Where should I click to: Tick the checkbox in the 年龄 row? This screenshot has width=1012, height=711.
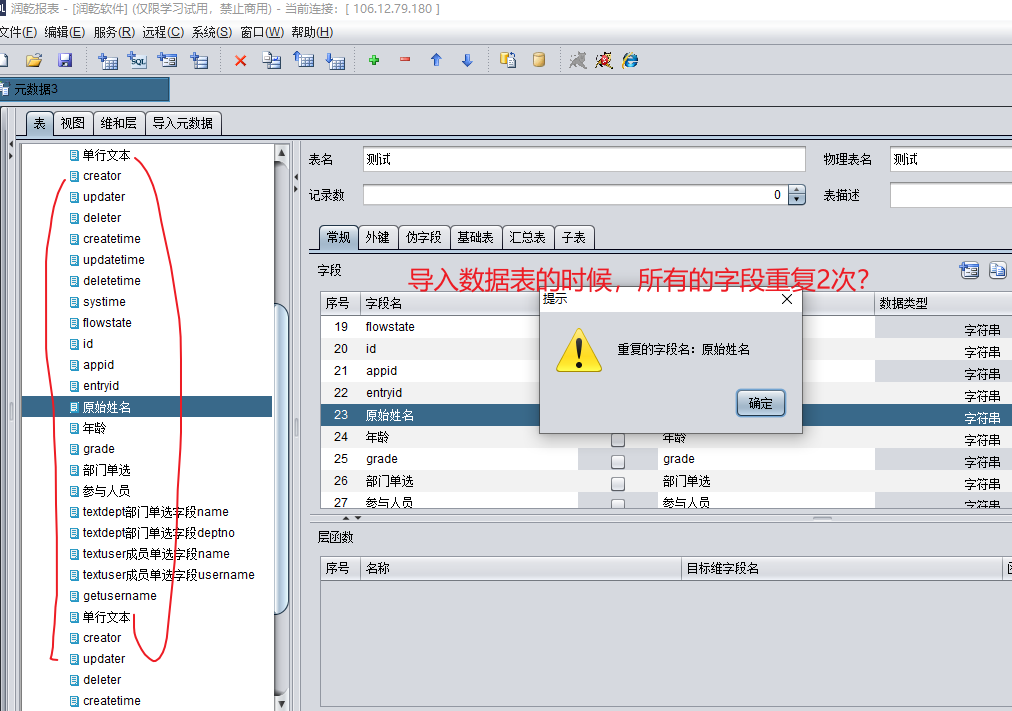pos(618,440)
